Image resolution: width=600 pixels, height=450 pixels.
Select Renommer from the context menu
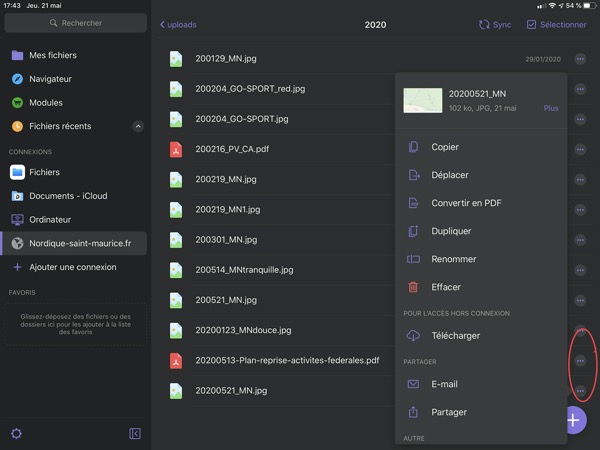[452, 259]
